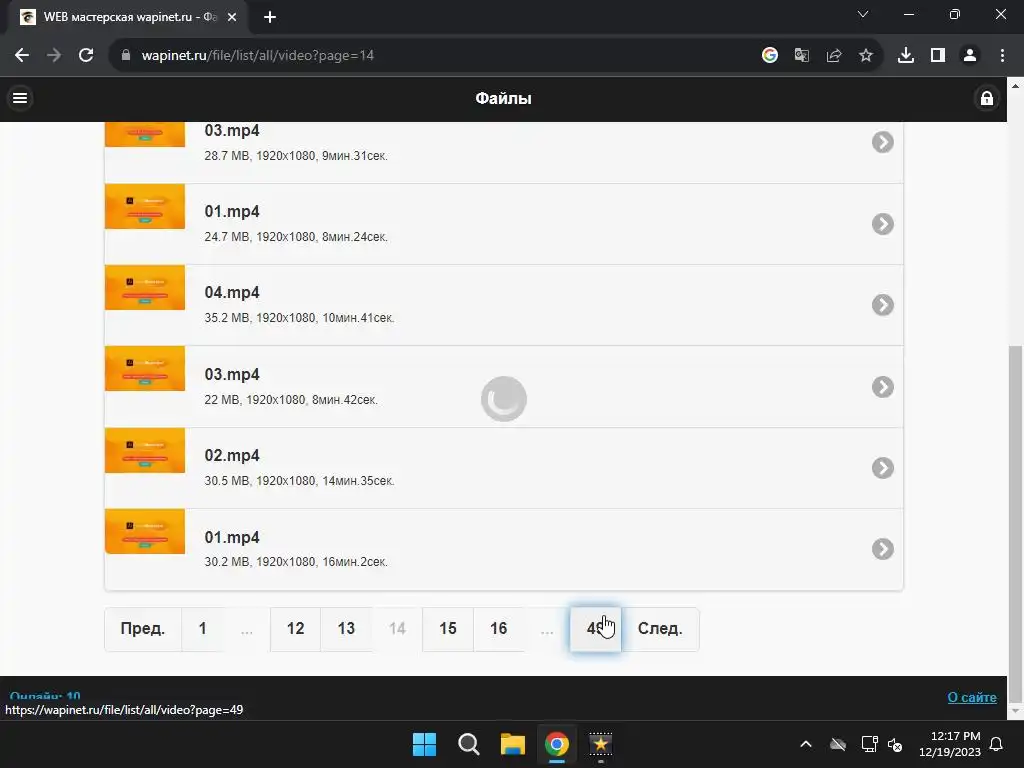
Task: Click the Google account icon in address bar
Action: tap(769, 56)
